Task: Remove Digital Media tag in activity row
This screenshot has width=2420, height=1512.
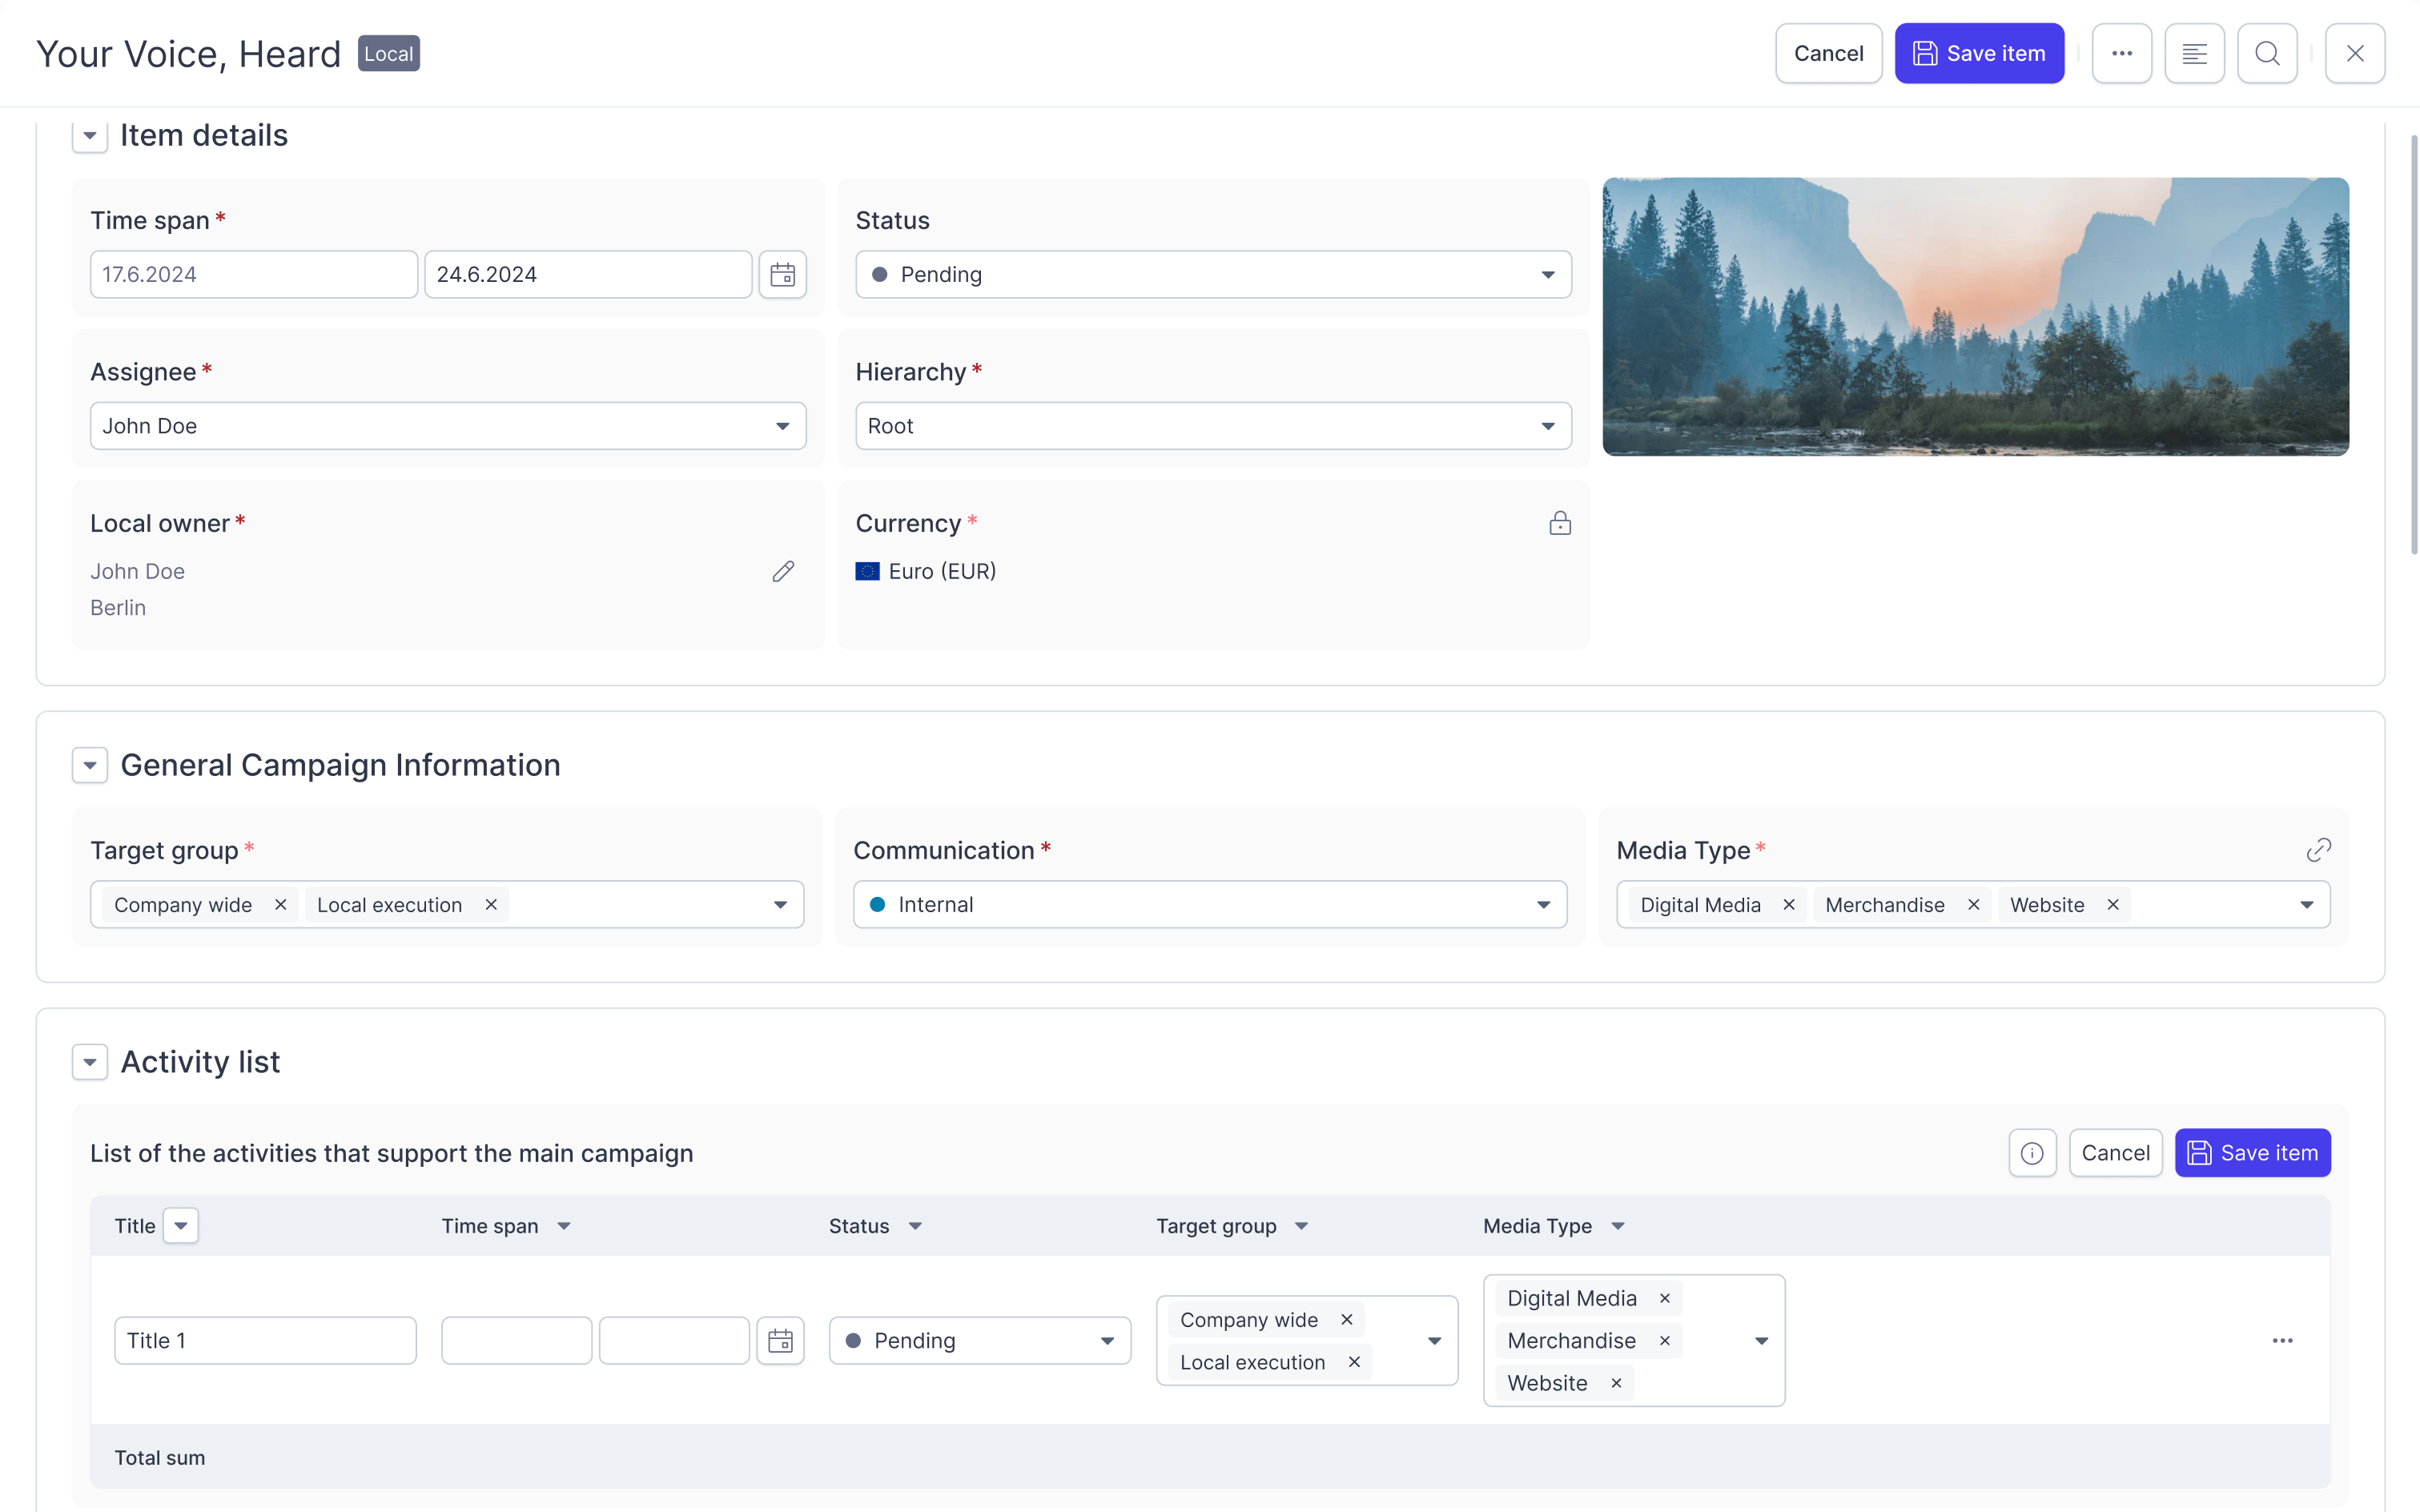Action: pyautogui.click(x=1665, y=1298)
